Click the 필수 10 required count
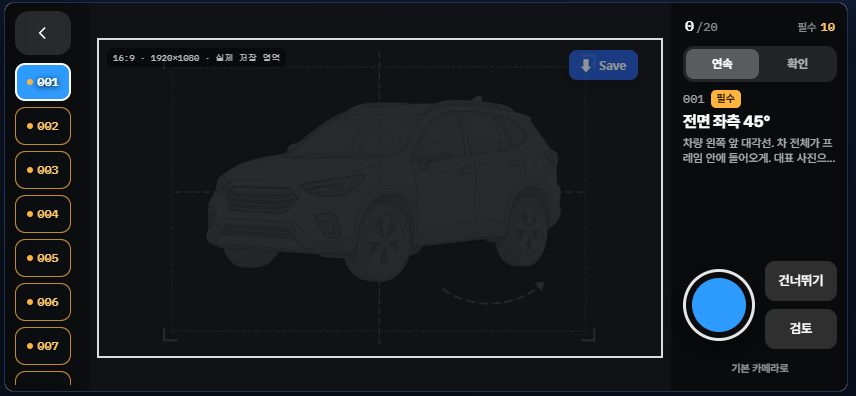The width and height of the screenshot is (856, 396). (x=816, y=27)
